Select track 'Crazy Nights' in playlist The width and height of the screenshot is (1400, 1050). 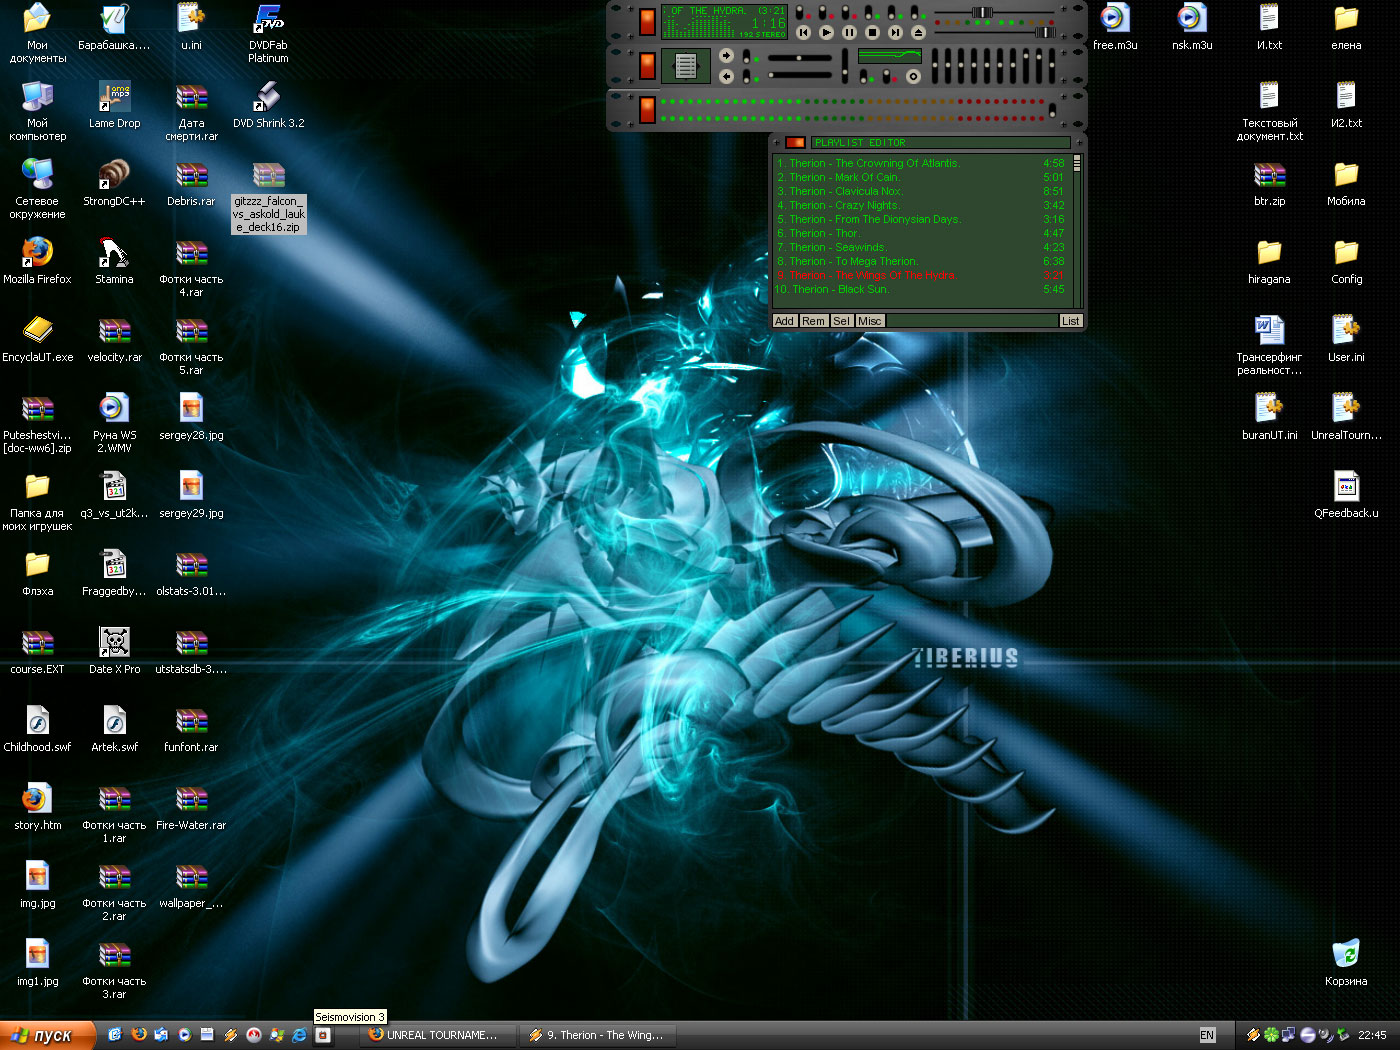(921, 205)
